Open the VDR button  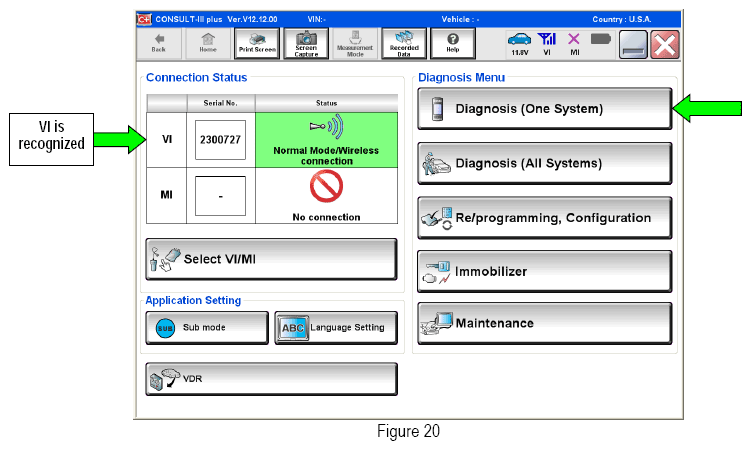pyautogui.click(x=271, y=379)
